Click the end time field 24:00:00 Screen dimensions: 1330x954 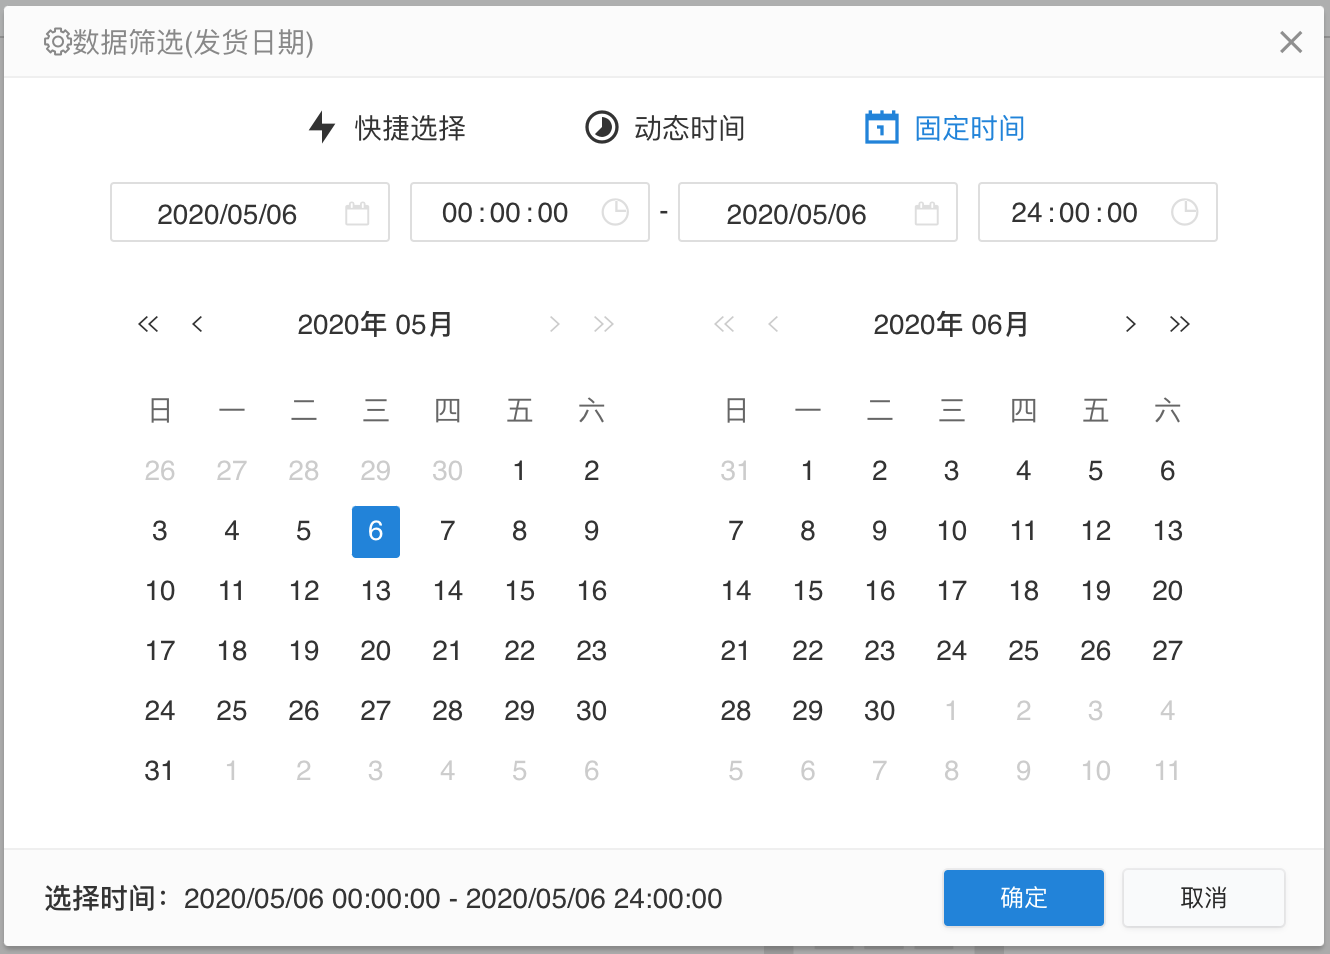(1098, 212)
